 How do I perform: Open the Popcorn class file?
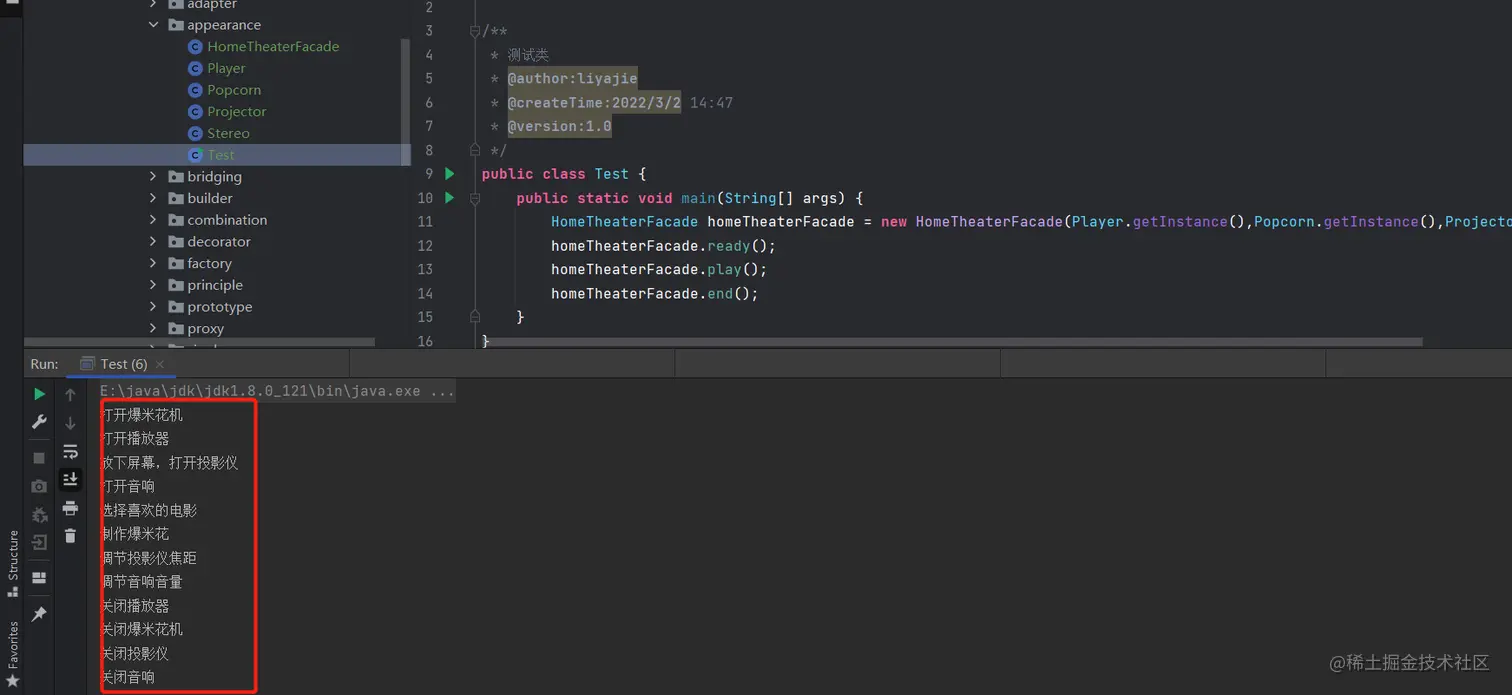point(225,90)
